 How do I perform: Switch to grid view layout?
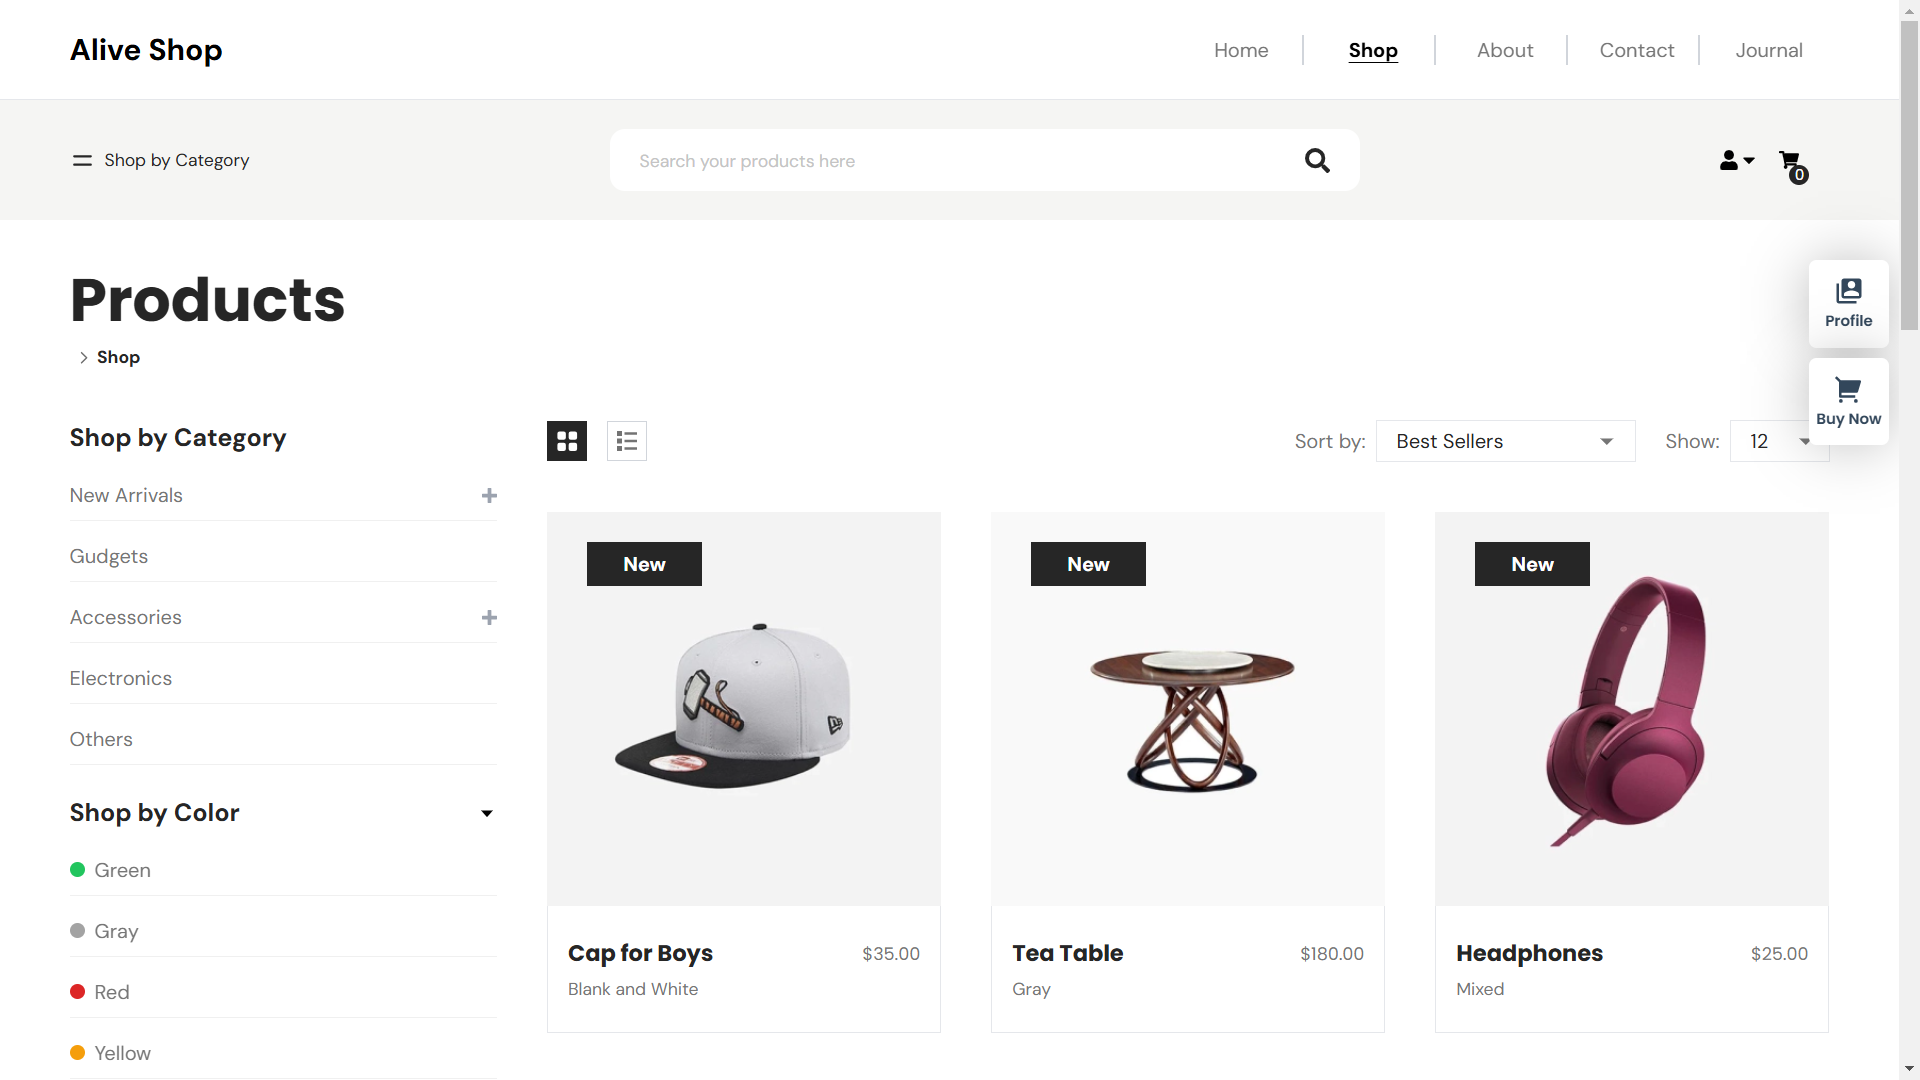pyautogui.click(x=567, y=441)
